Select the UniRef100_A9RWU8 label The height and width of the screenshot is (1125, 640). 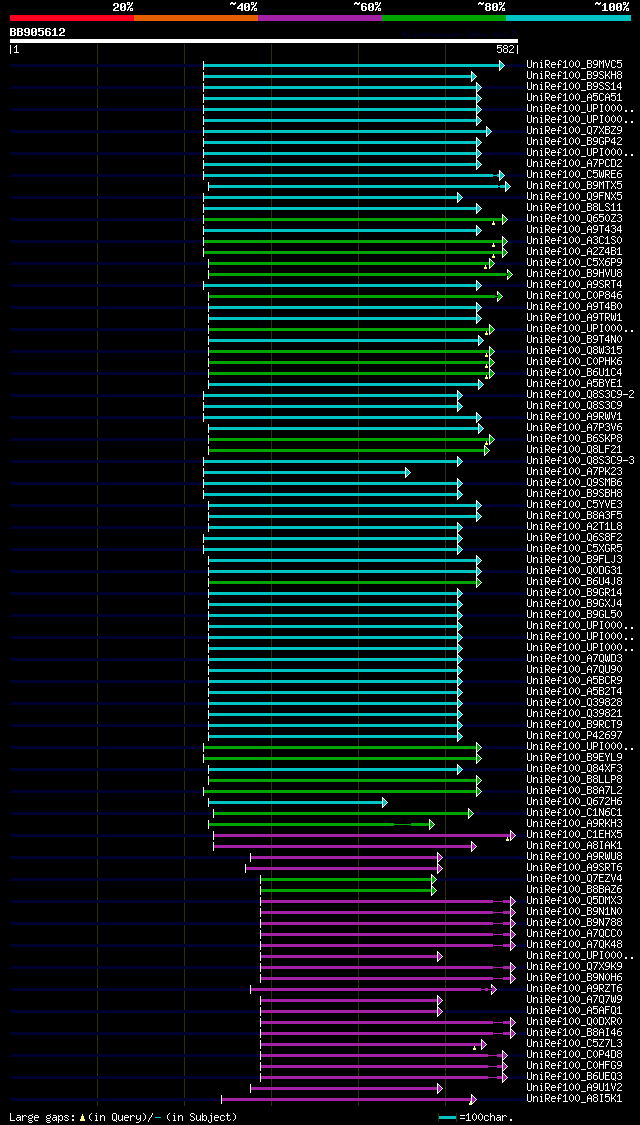coord(574,857)
